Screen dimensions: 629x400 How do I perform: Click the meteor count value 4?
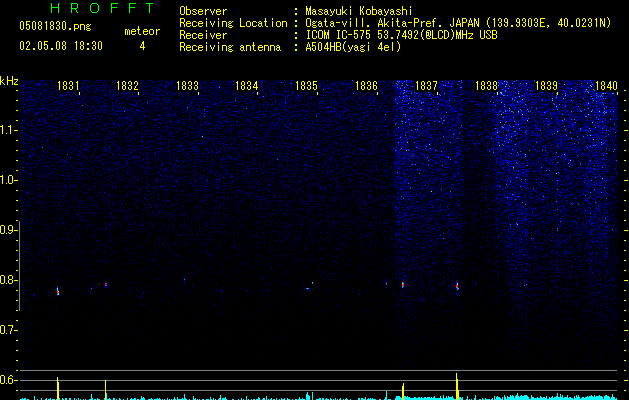142,46
